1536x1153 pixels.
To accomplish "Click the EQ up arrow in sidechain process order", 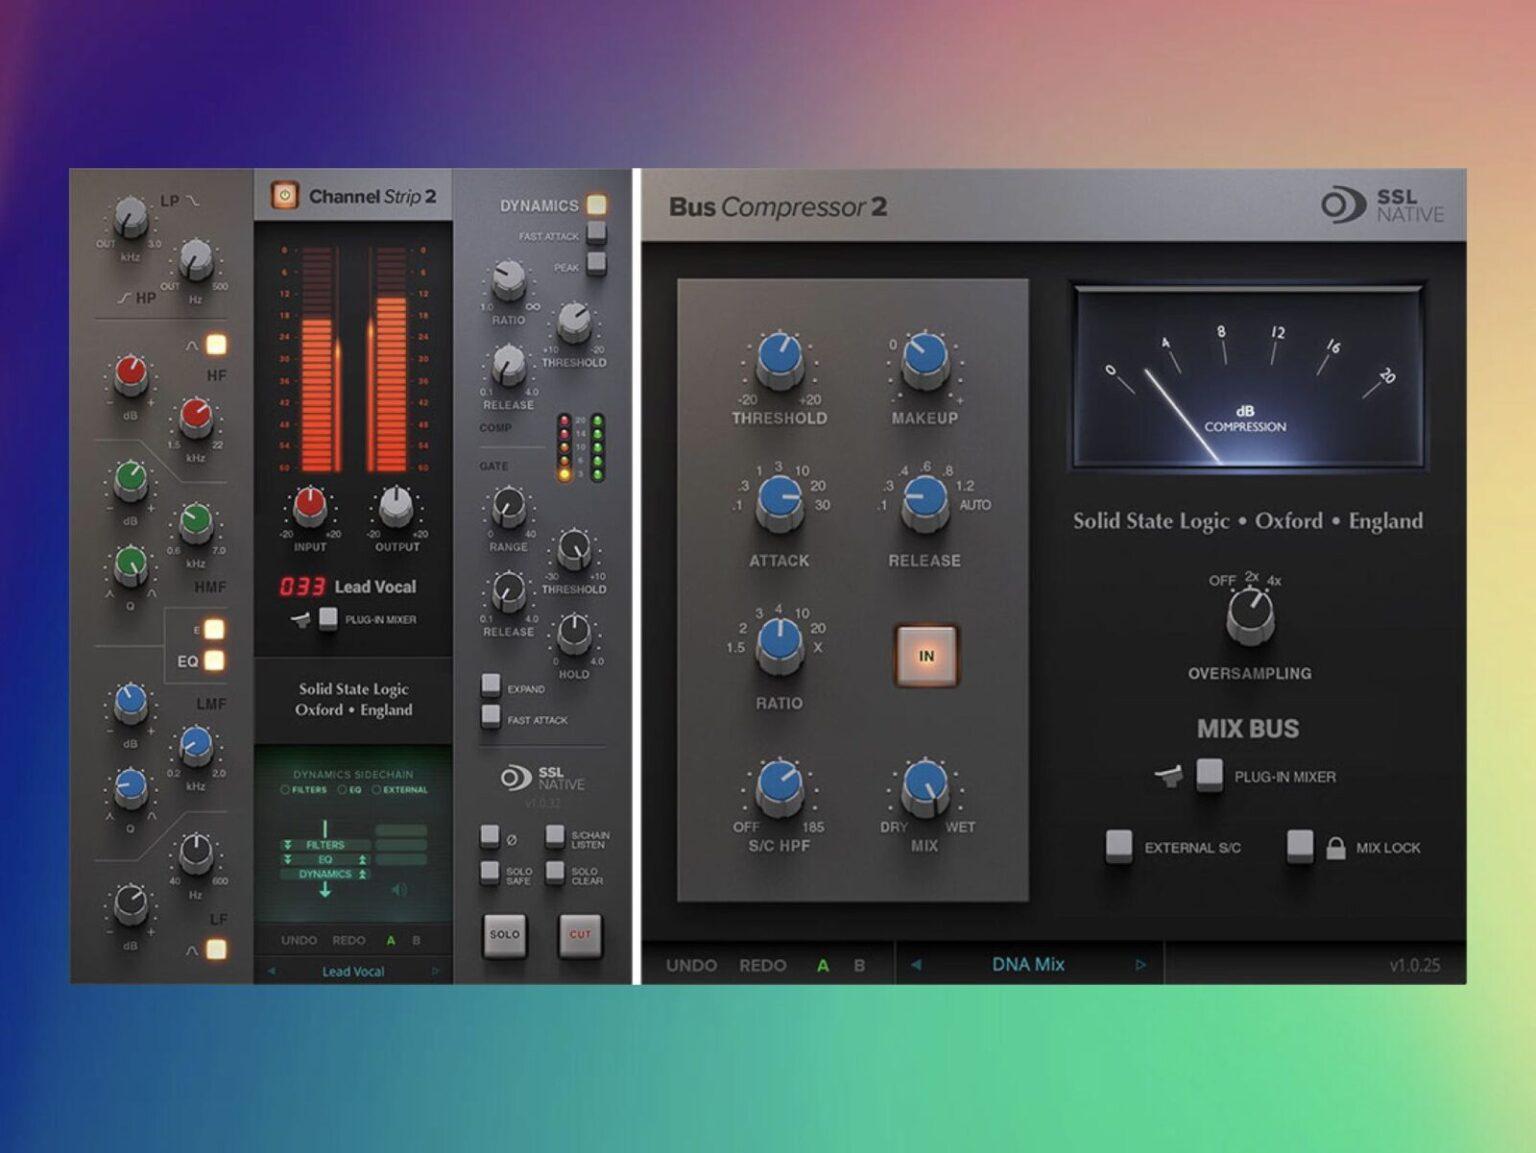I will [361, 860].
